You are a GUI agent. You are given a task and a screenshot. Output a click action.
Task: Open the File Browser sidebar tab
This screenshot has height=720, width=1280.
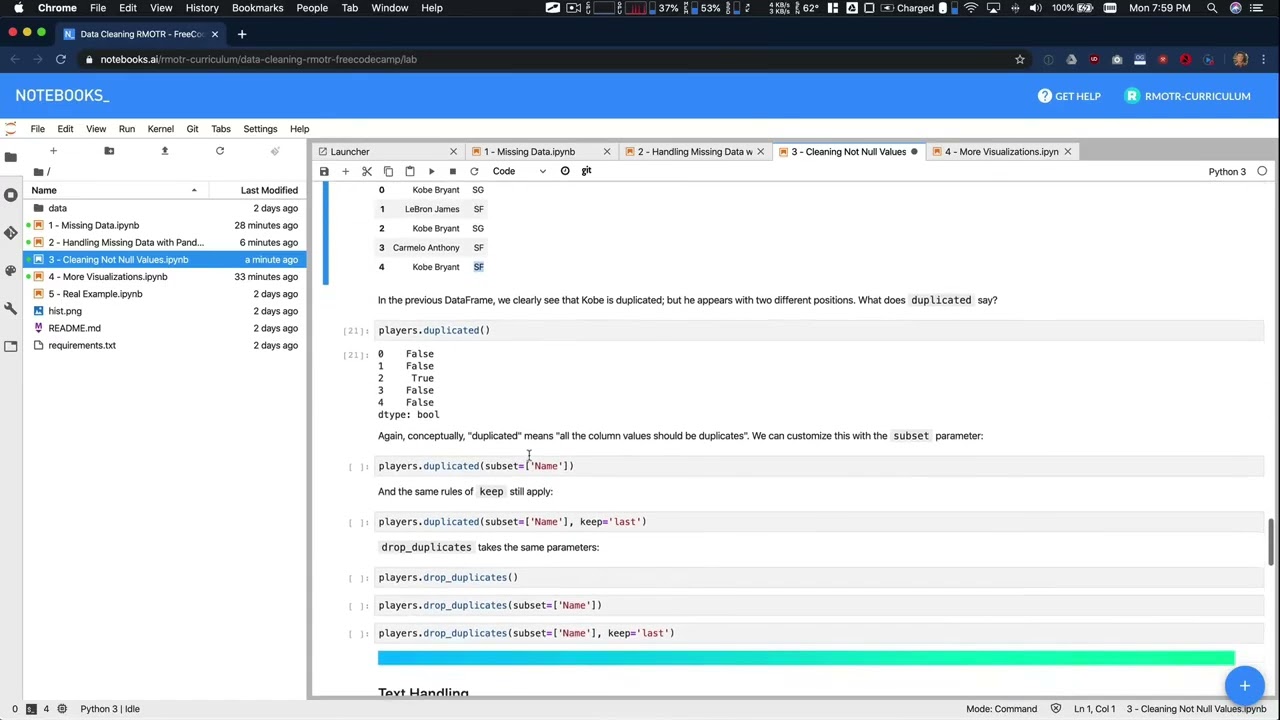click(11, 157)
